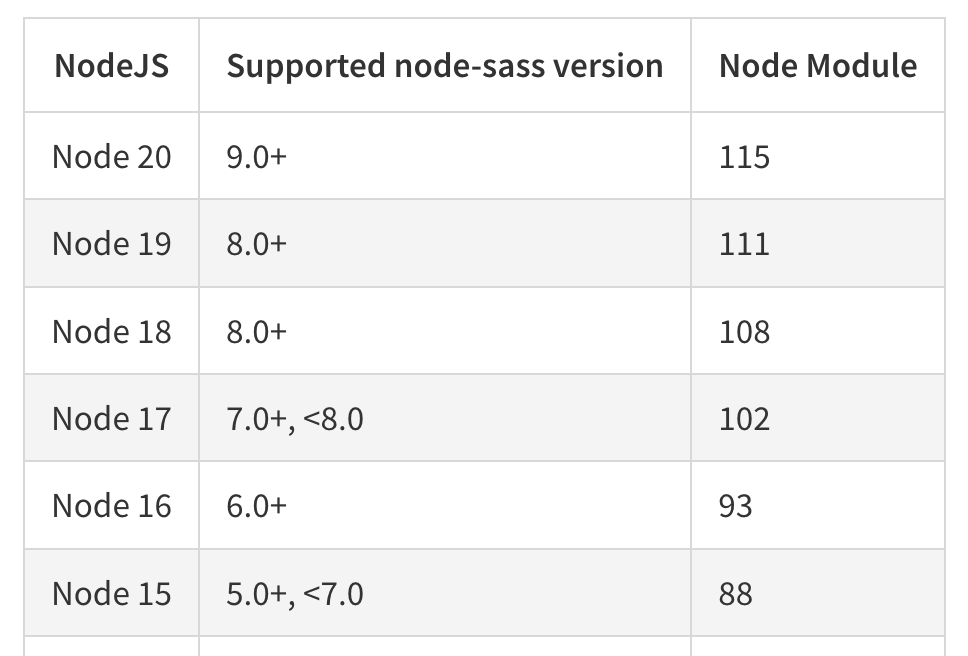
Task: Click the NodeJS column header
Action: click(x=112, y=65)
